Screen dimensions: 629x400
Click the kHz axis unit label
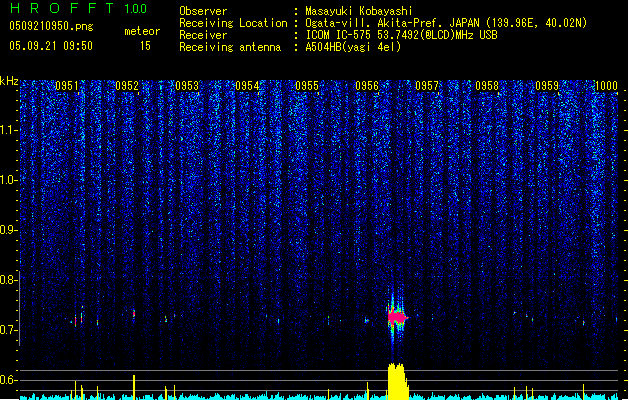9,81
